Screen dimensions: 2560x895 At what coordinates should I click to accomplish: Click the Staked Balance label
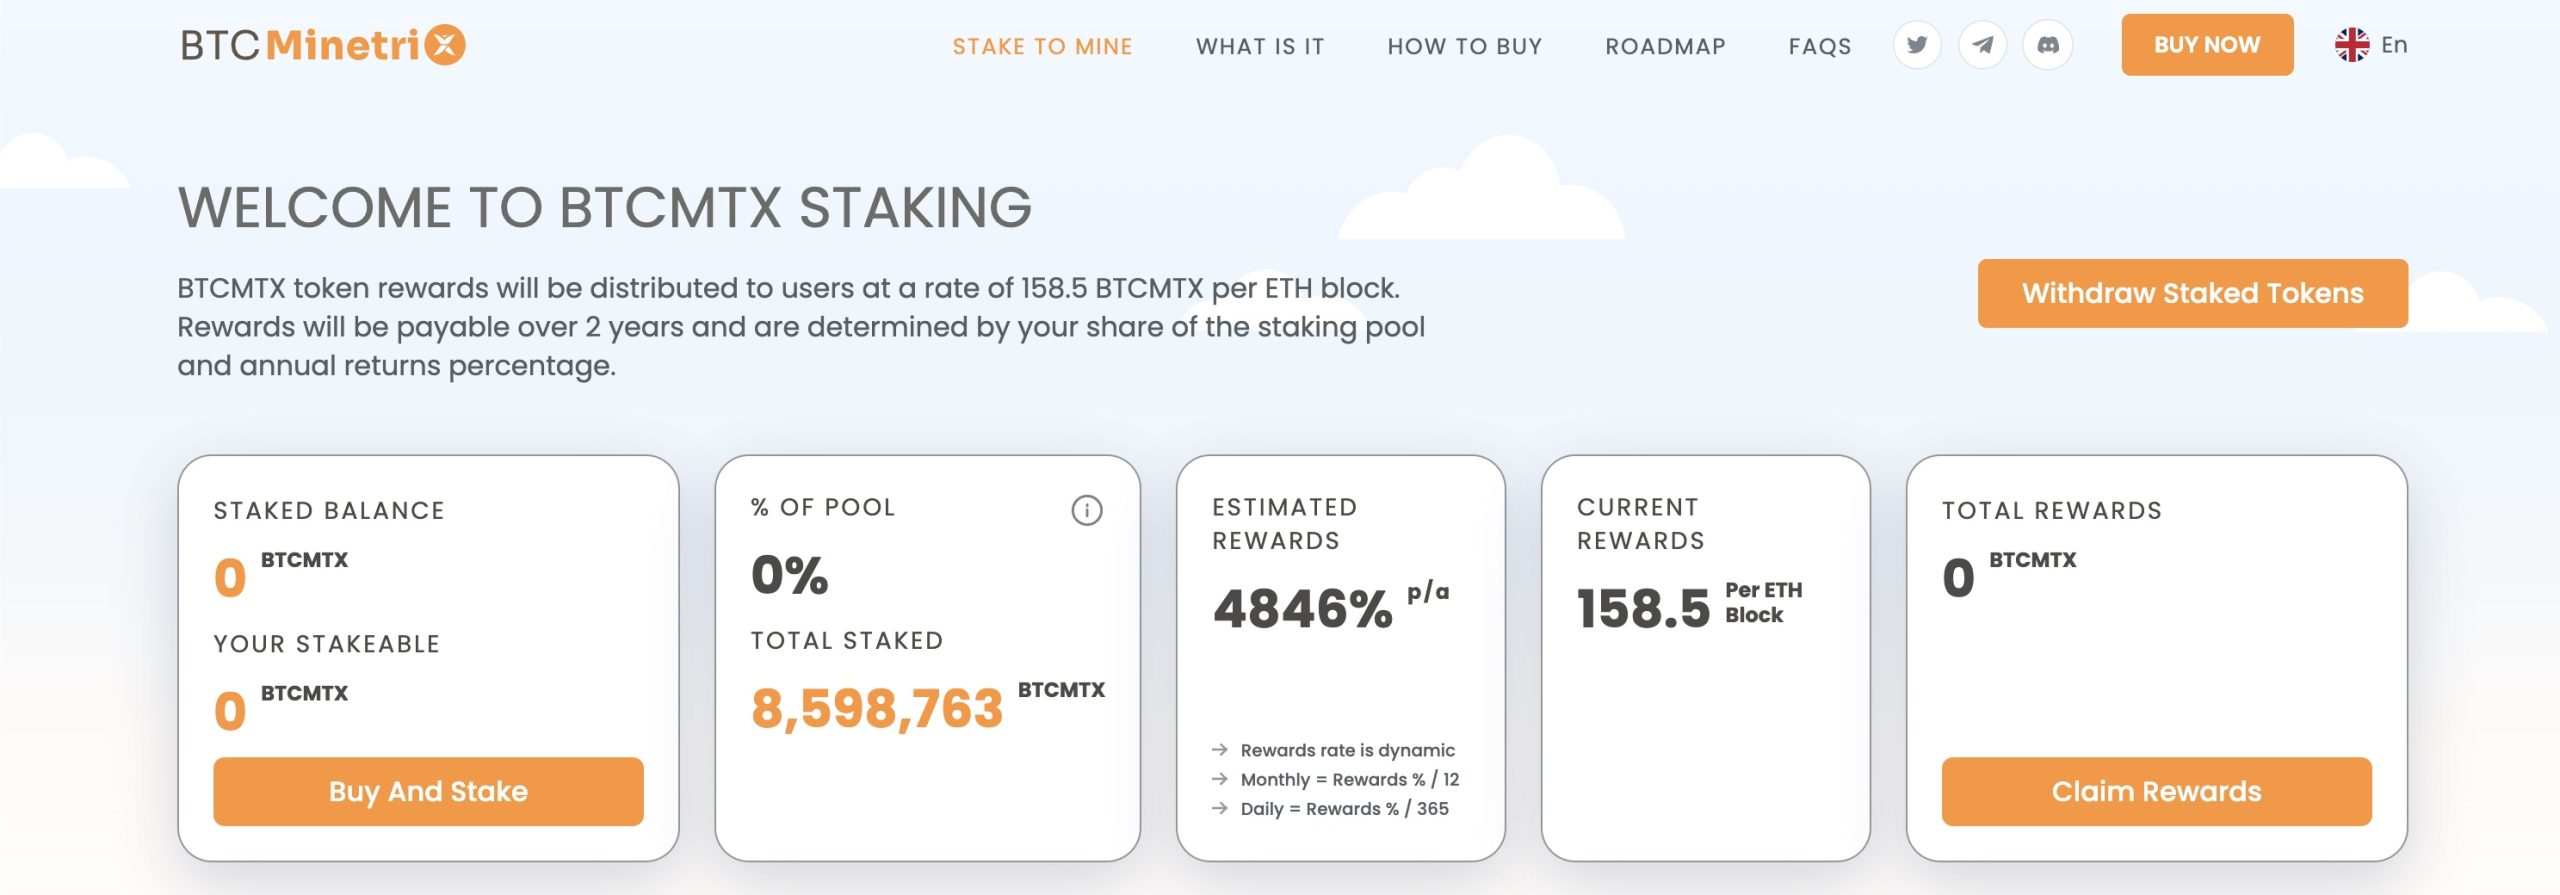[x=329, y=510]
